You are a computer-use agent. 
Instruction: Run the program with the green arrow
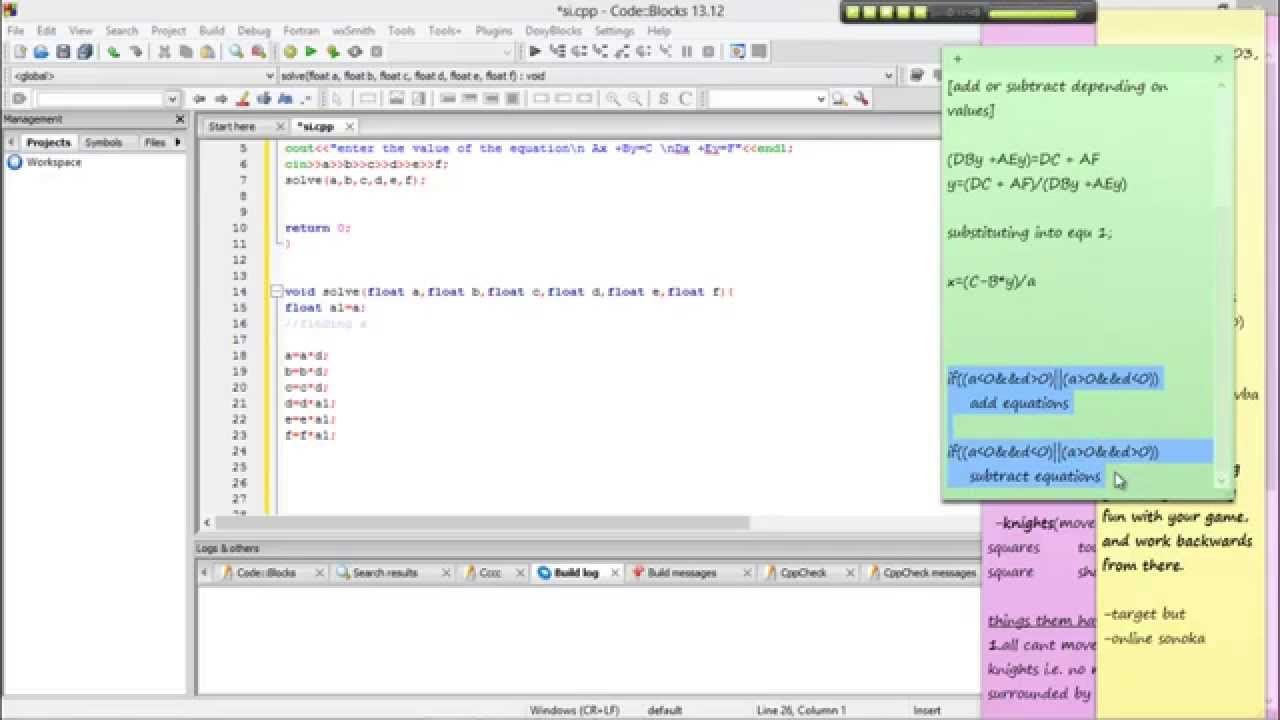pos(311,52)
